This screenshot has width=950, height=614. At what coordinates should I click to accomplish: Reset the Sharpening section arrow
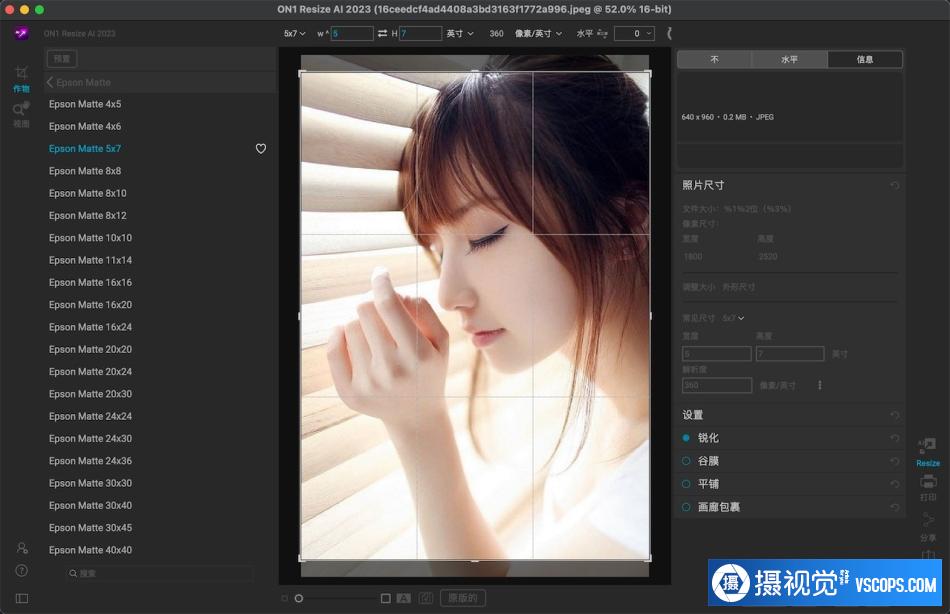(895, 438)
